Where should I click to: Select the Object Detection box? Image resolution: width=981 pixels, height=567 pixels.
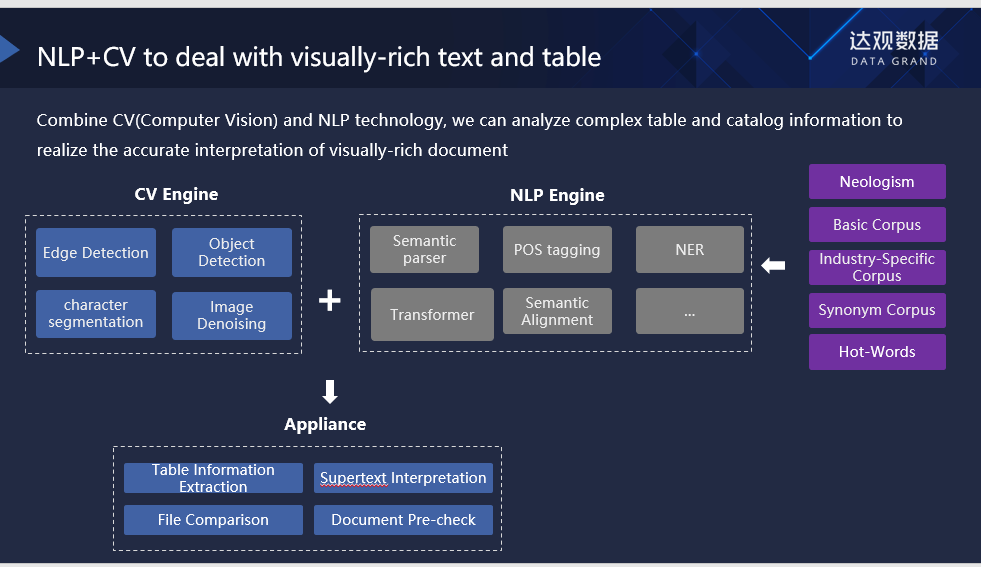[232, 252]
